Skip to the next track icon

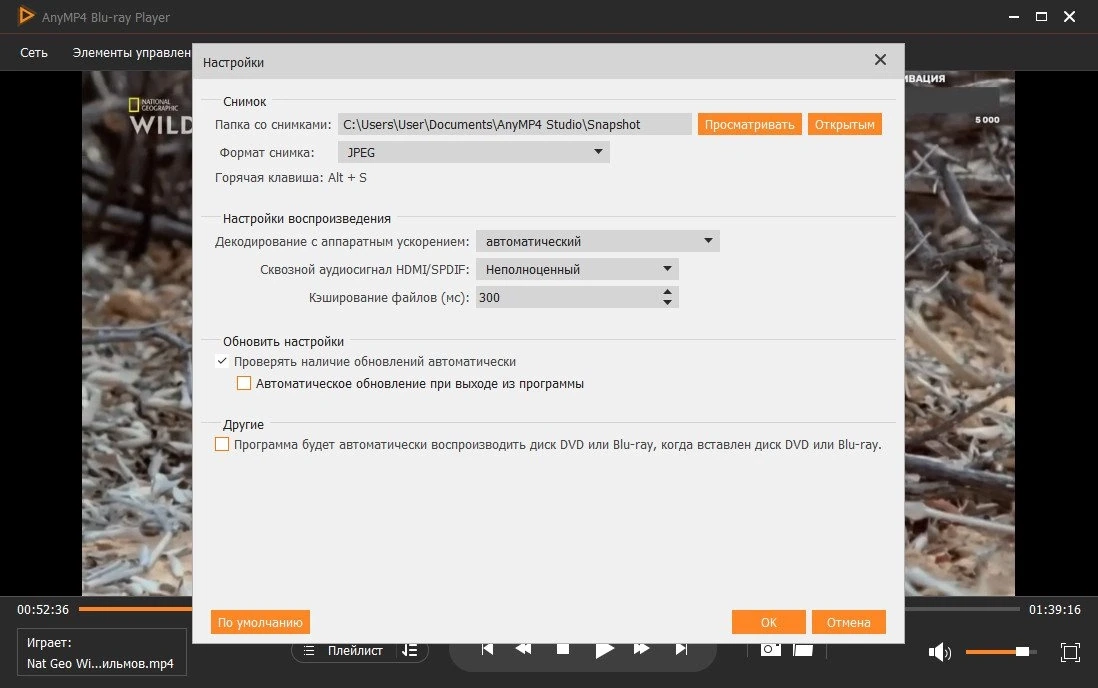click(681, 649)
